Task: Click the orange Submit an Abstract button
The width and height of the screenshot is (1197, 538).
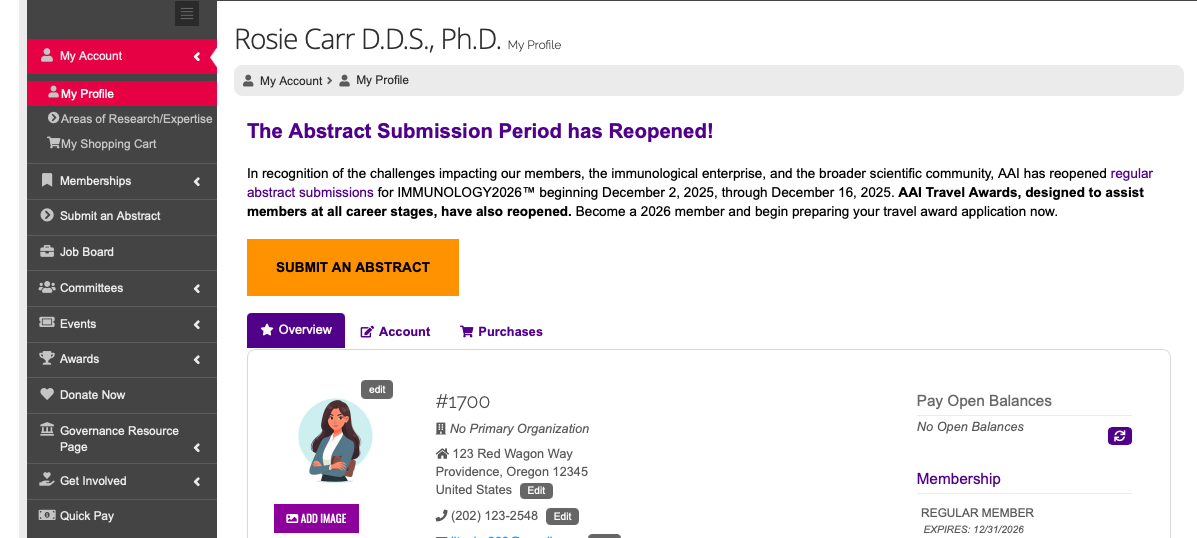Action: 353,267
